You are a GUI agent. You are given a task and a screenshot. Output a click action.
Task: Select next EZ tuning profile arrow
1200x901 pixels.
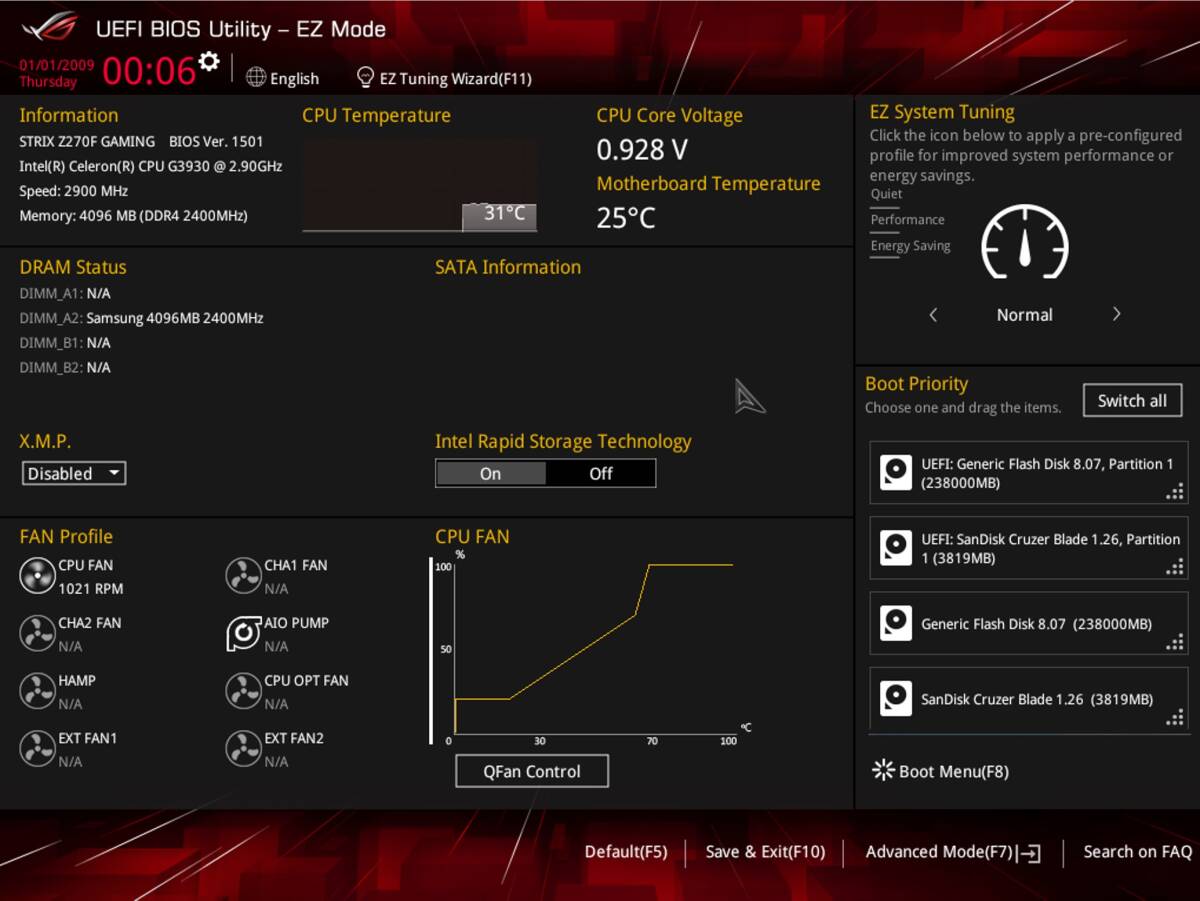pyautogui.click(x=1117, y=314)
